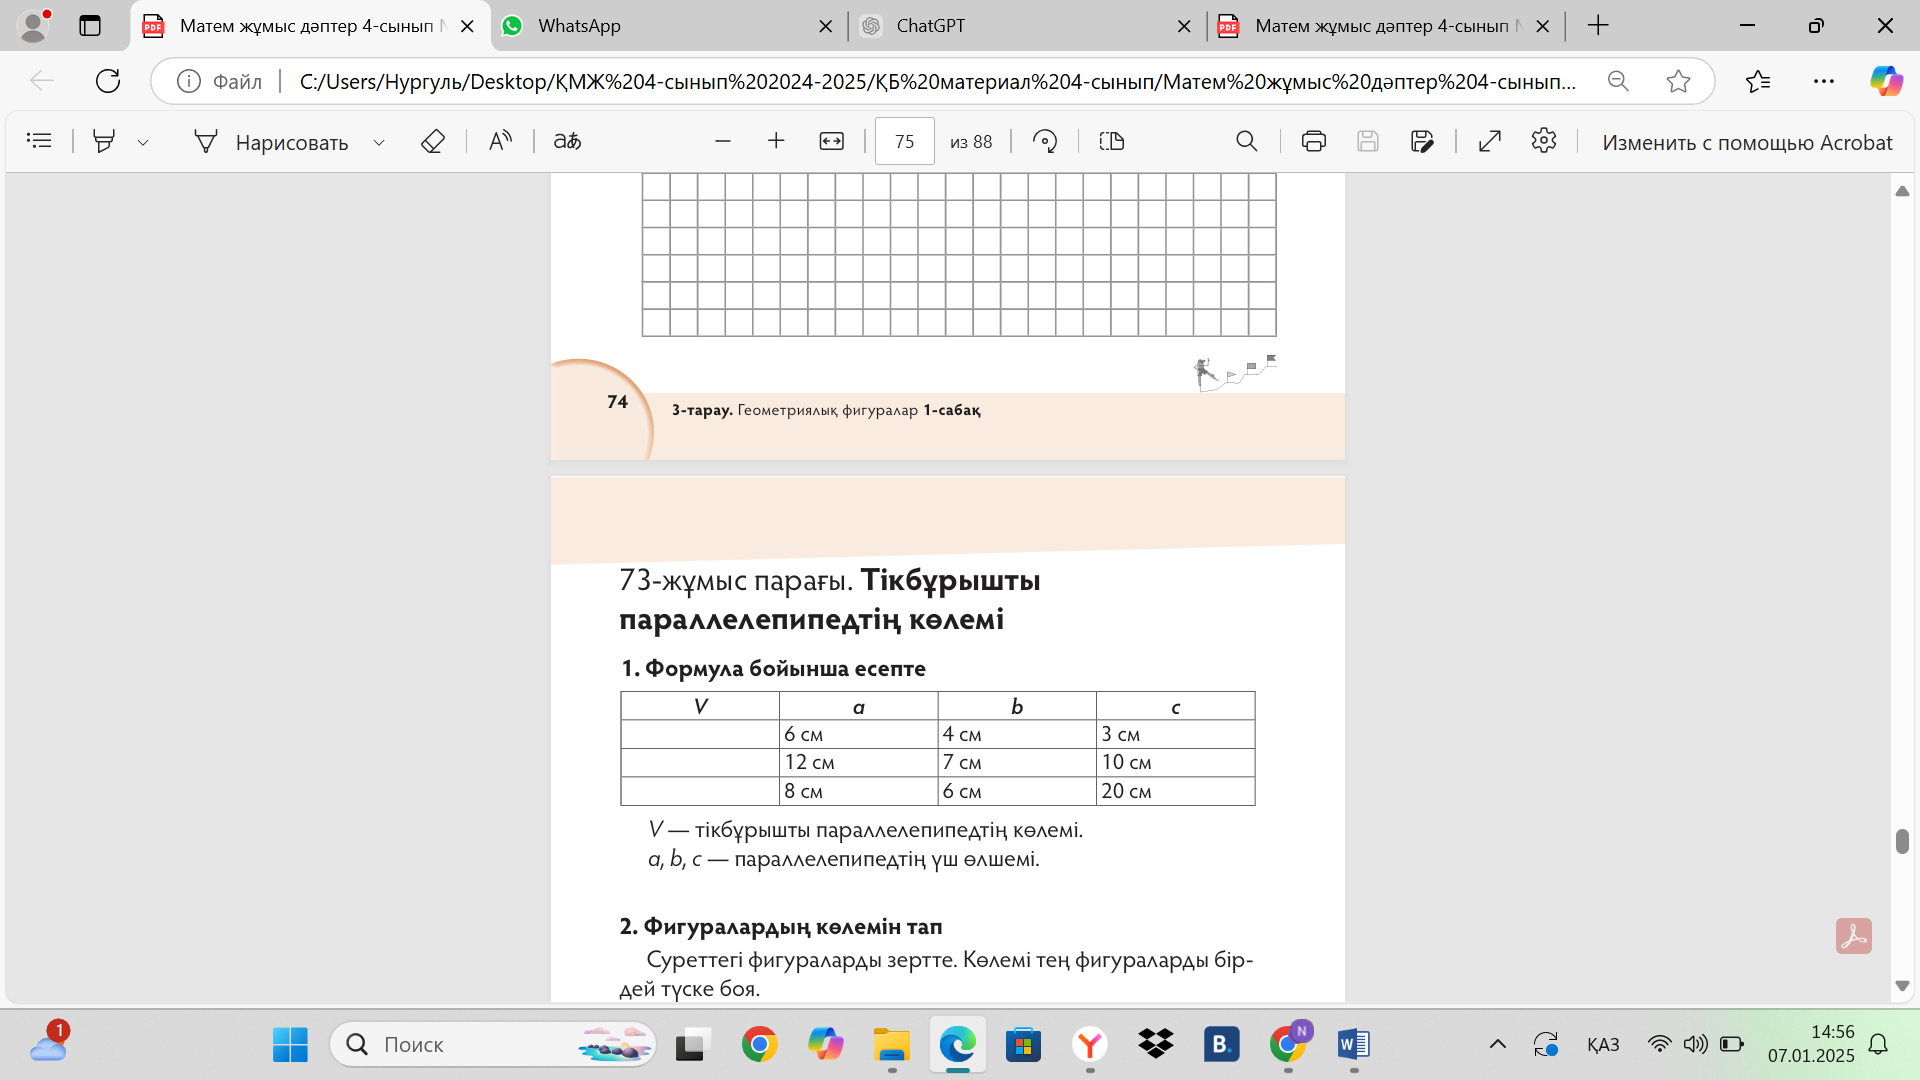This screenshot has height=1080, width=1920.
Task: Click table cell '20 см'
Action: click(x=1176, y=791)
